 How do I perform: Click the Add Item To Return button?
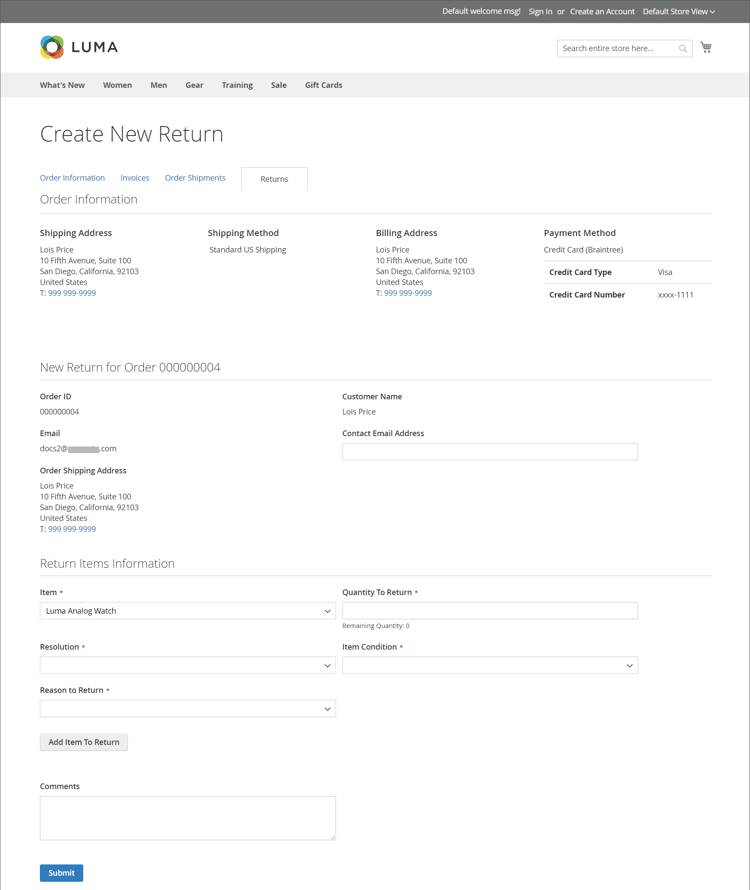[x=83, y=741]
